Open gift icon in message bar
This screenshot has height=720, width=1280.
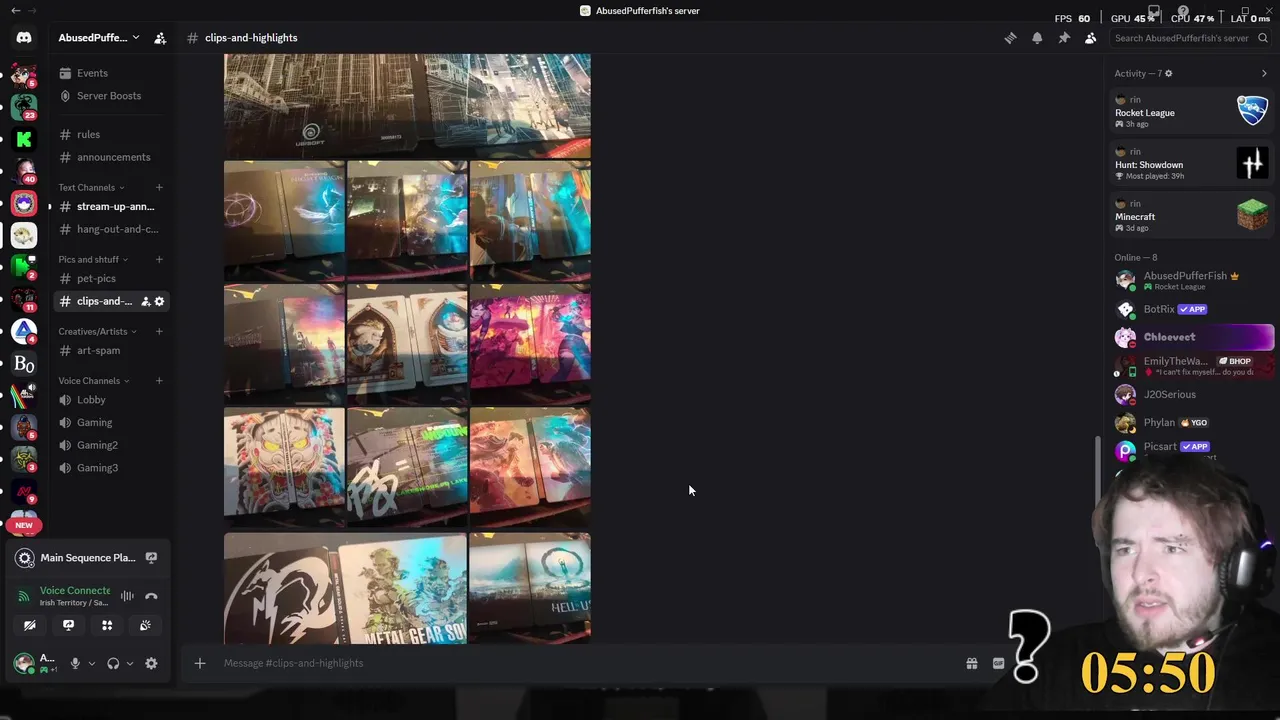coord(971,663)
